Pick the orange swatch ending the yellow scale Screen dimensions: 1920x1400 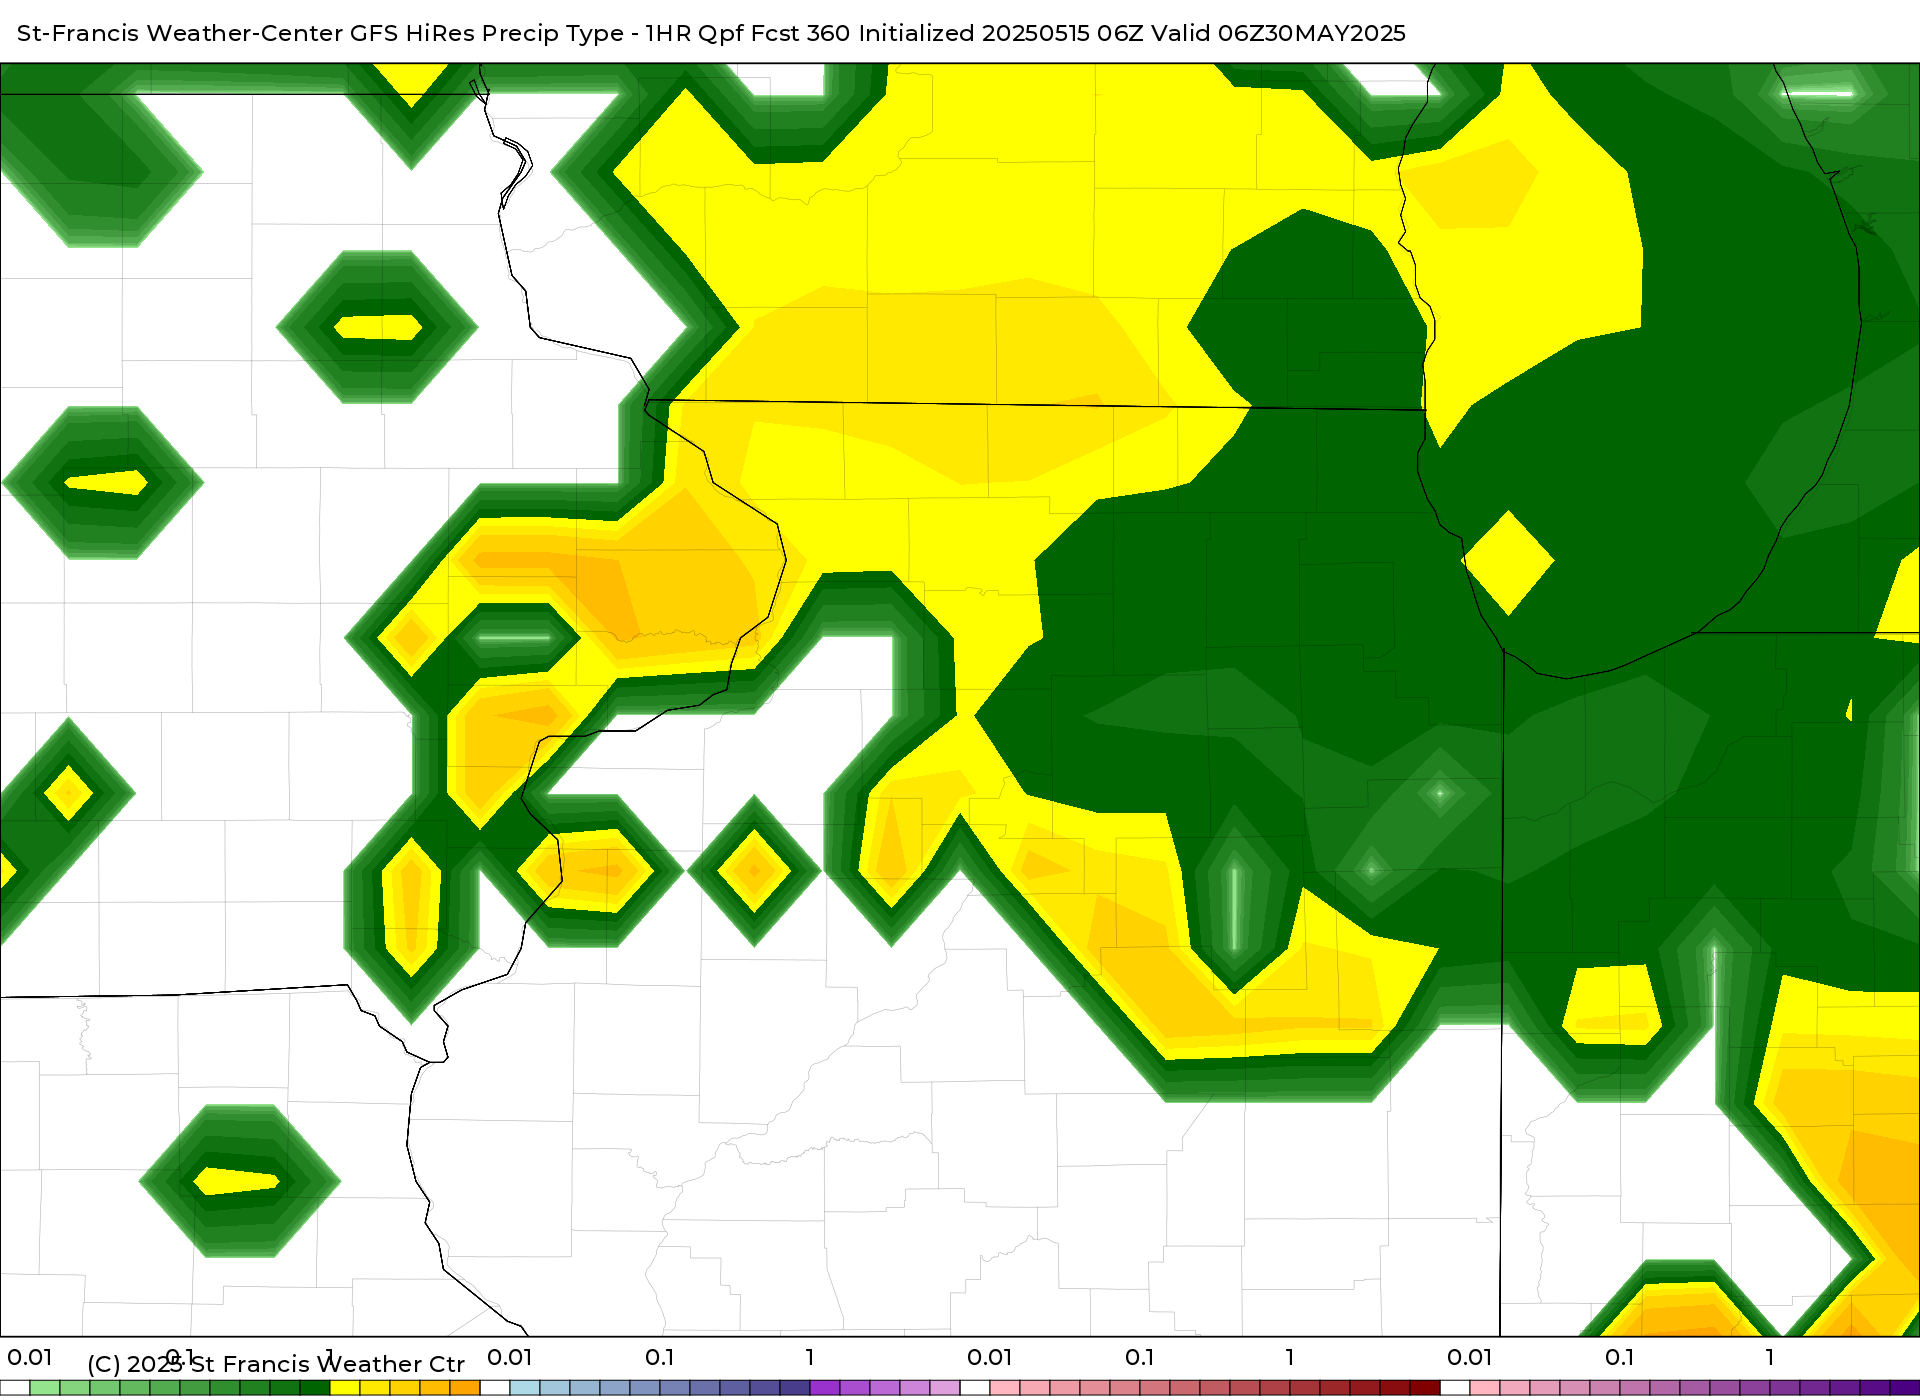[465, 1388]
